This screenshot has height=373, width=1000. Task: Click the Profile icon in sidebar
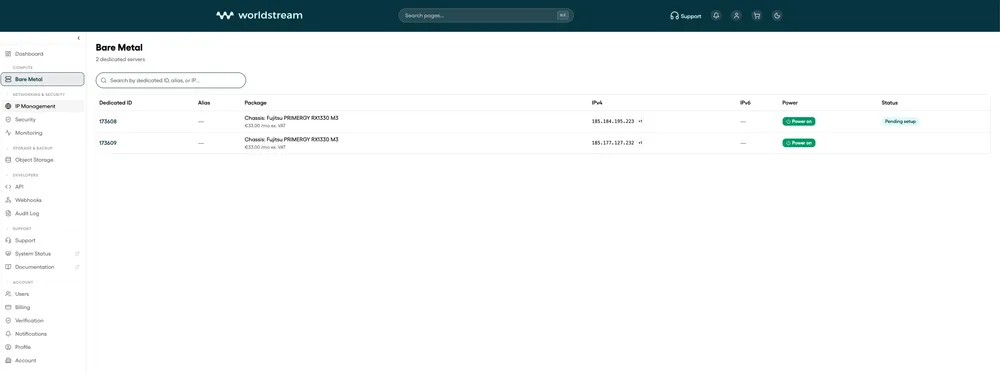point(8,347)
